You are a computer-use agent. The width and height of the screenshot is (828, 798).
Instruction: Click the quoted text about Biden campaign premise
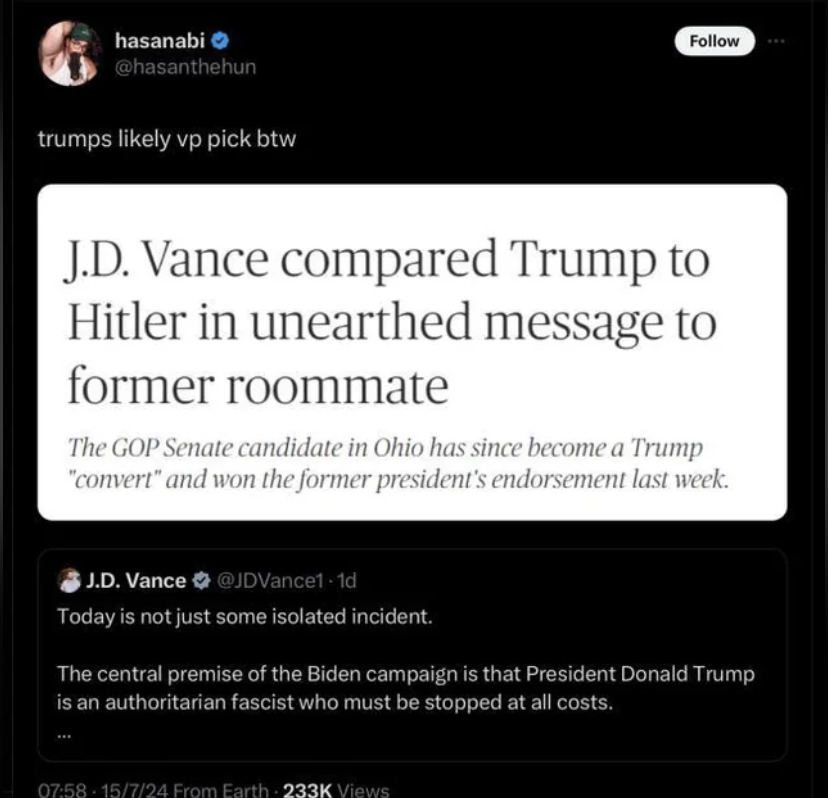tap(406, 688)
